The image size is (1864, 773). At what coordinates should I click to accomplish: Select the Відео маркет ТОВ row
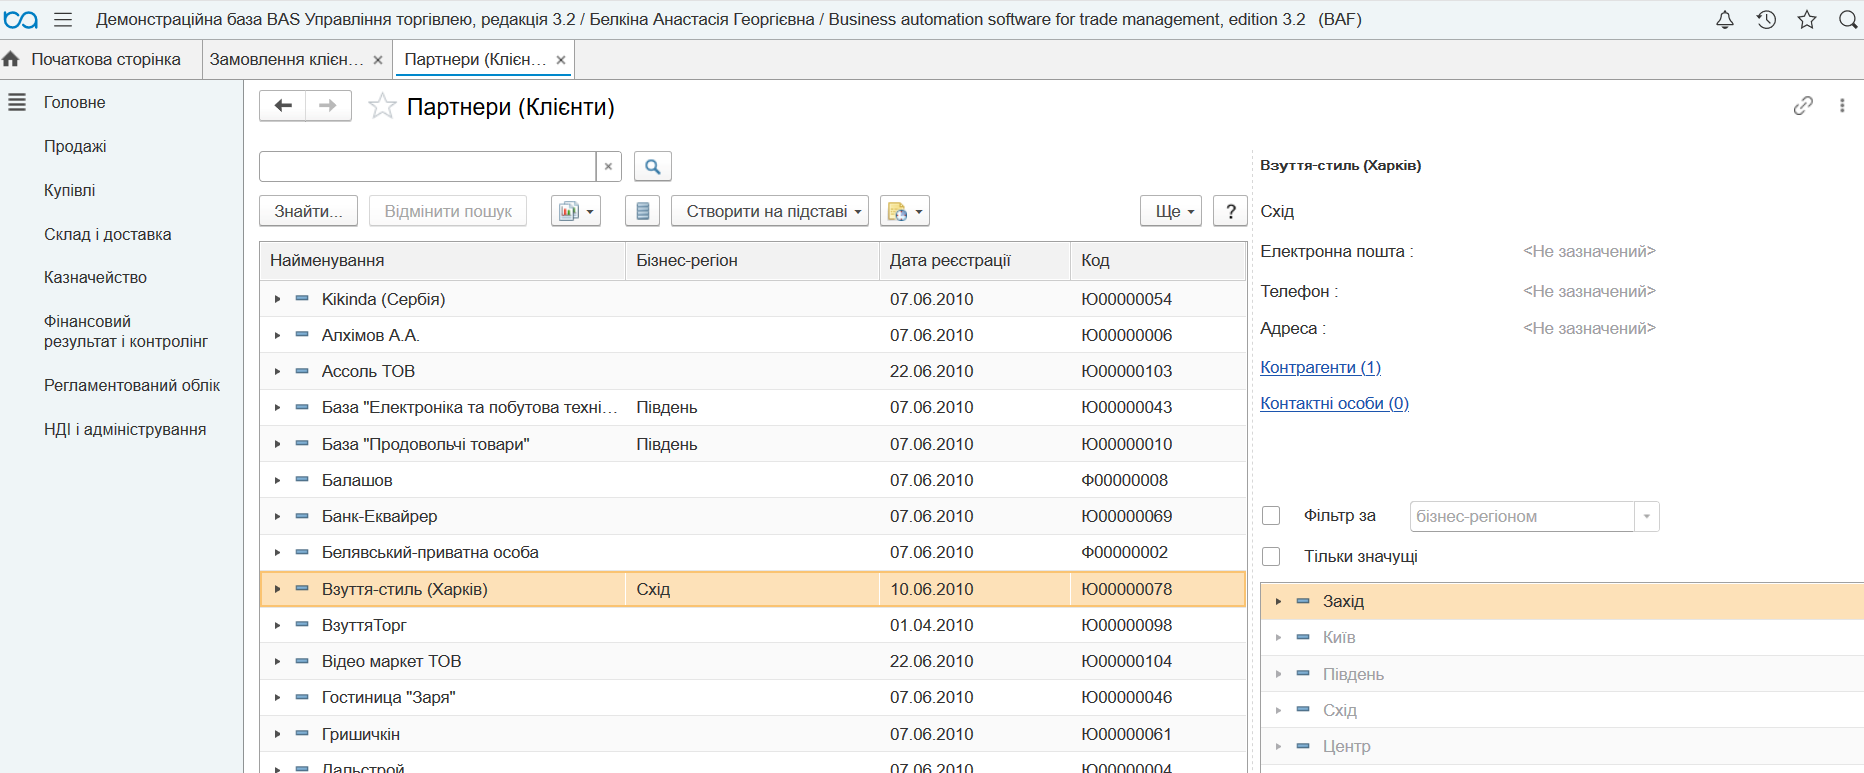pyautogui.click(x=753, y=661)
